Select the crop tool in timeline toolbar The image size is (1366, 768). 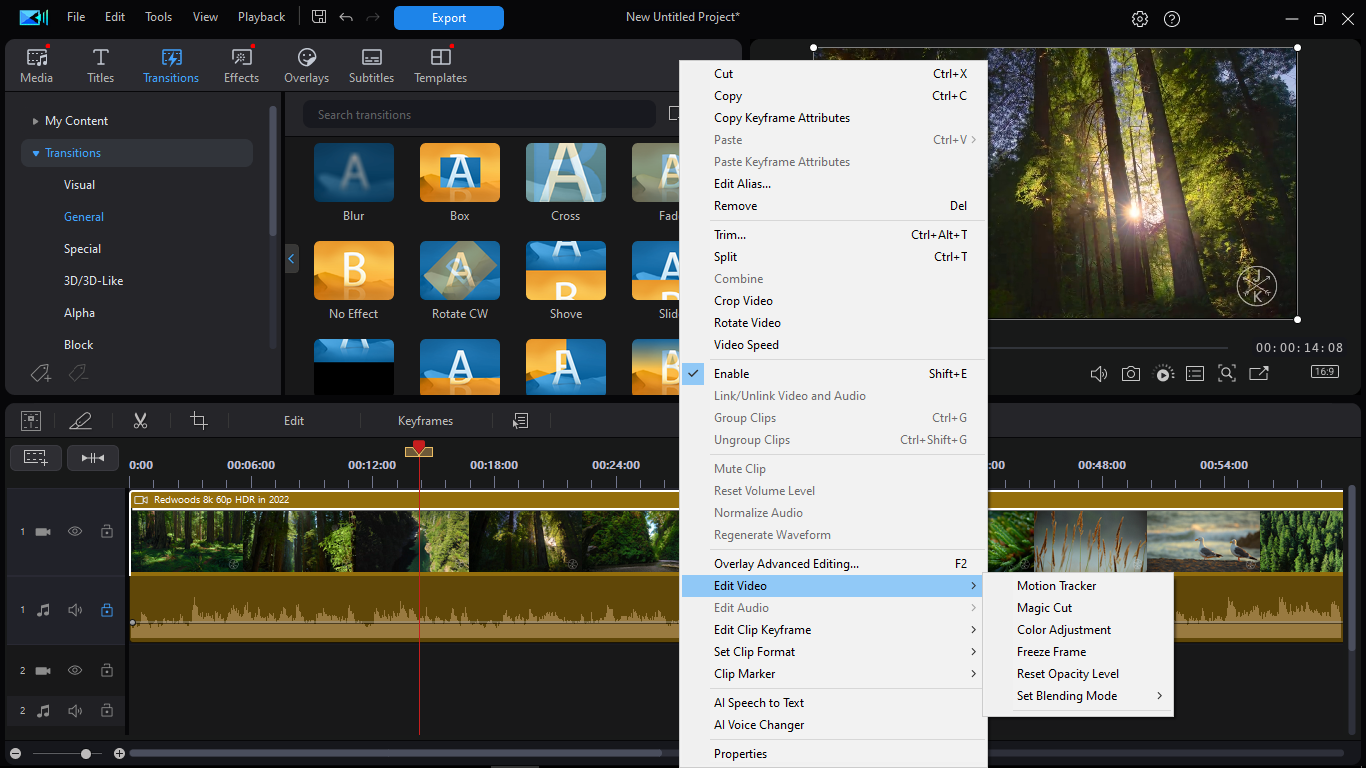[199, 421]
